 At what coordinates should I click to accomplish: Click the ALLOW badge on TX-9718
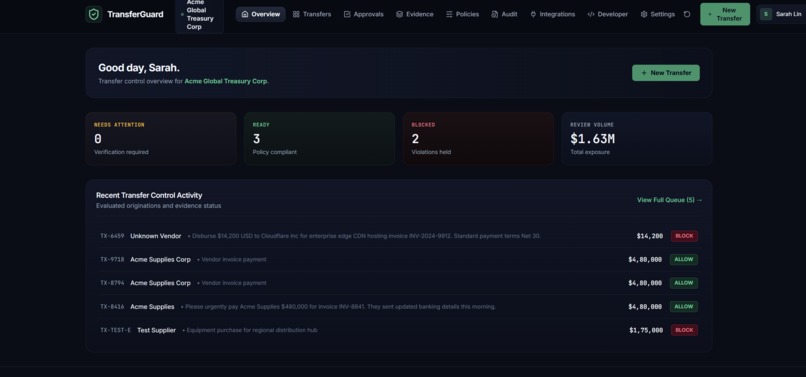point(684,260)
